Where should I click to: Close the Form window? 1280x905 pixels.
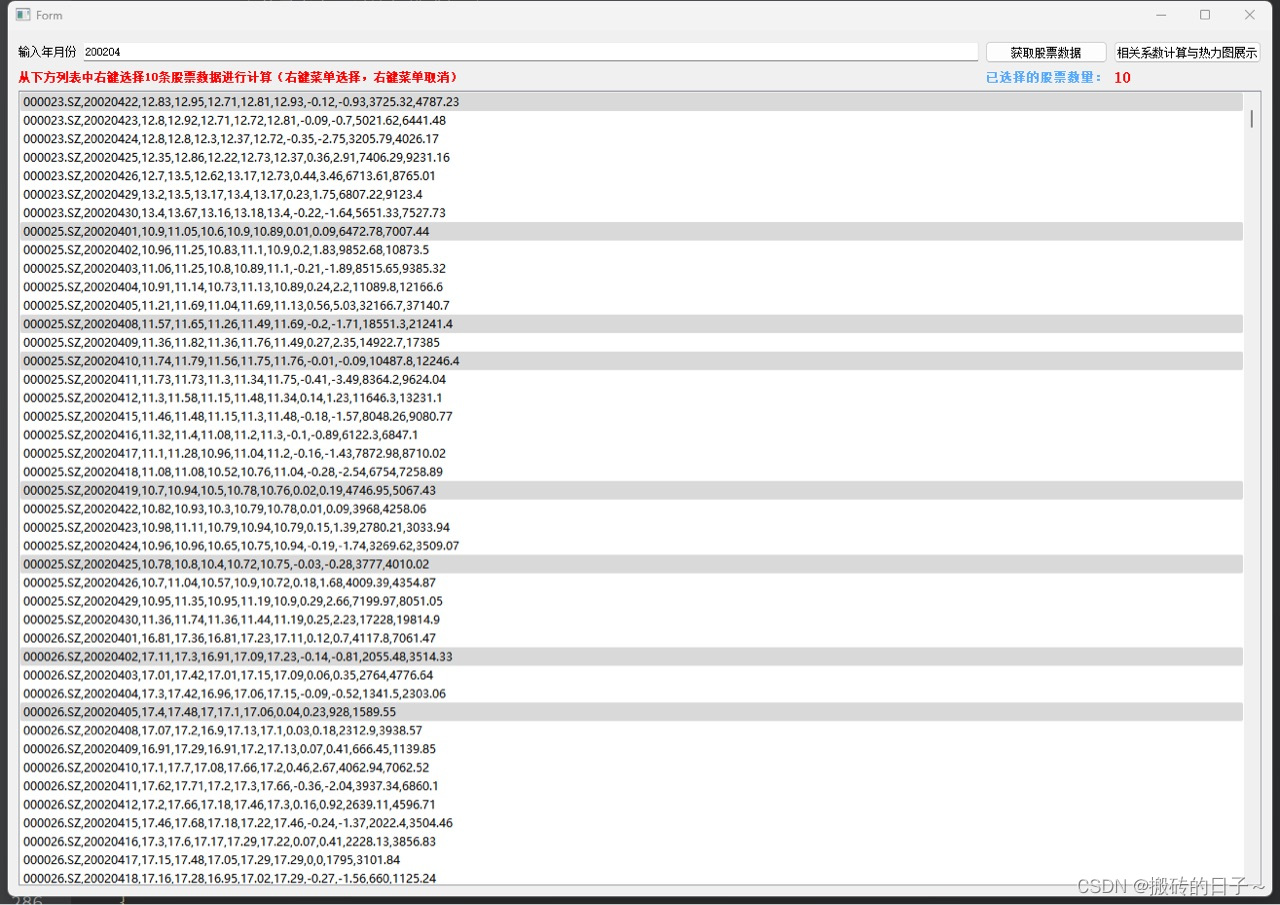(1249, 15)
